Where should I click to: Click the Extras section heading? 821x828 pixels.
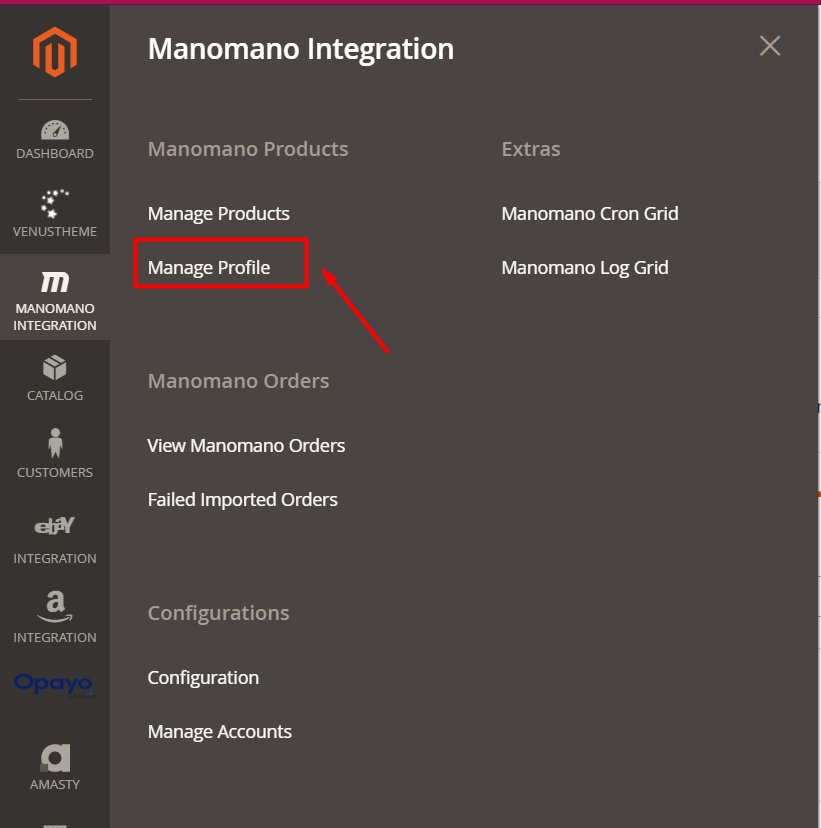(531, 149)
